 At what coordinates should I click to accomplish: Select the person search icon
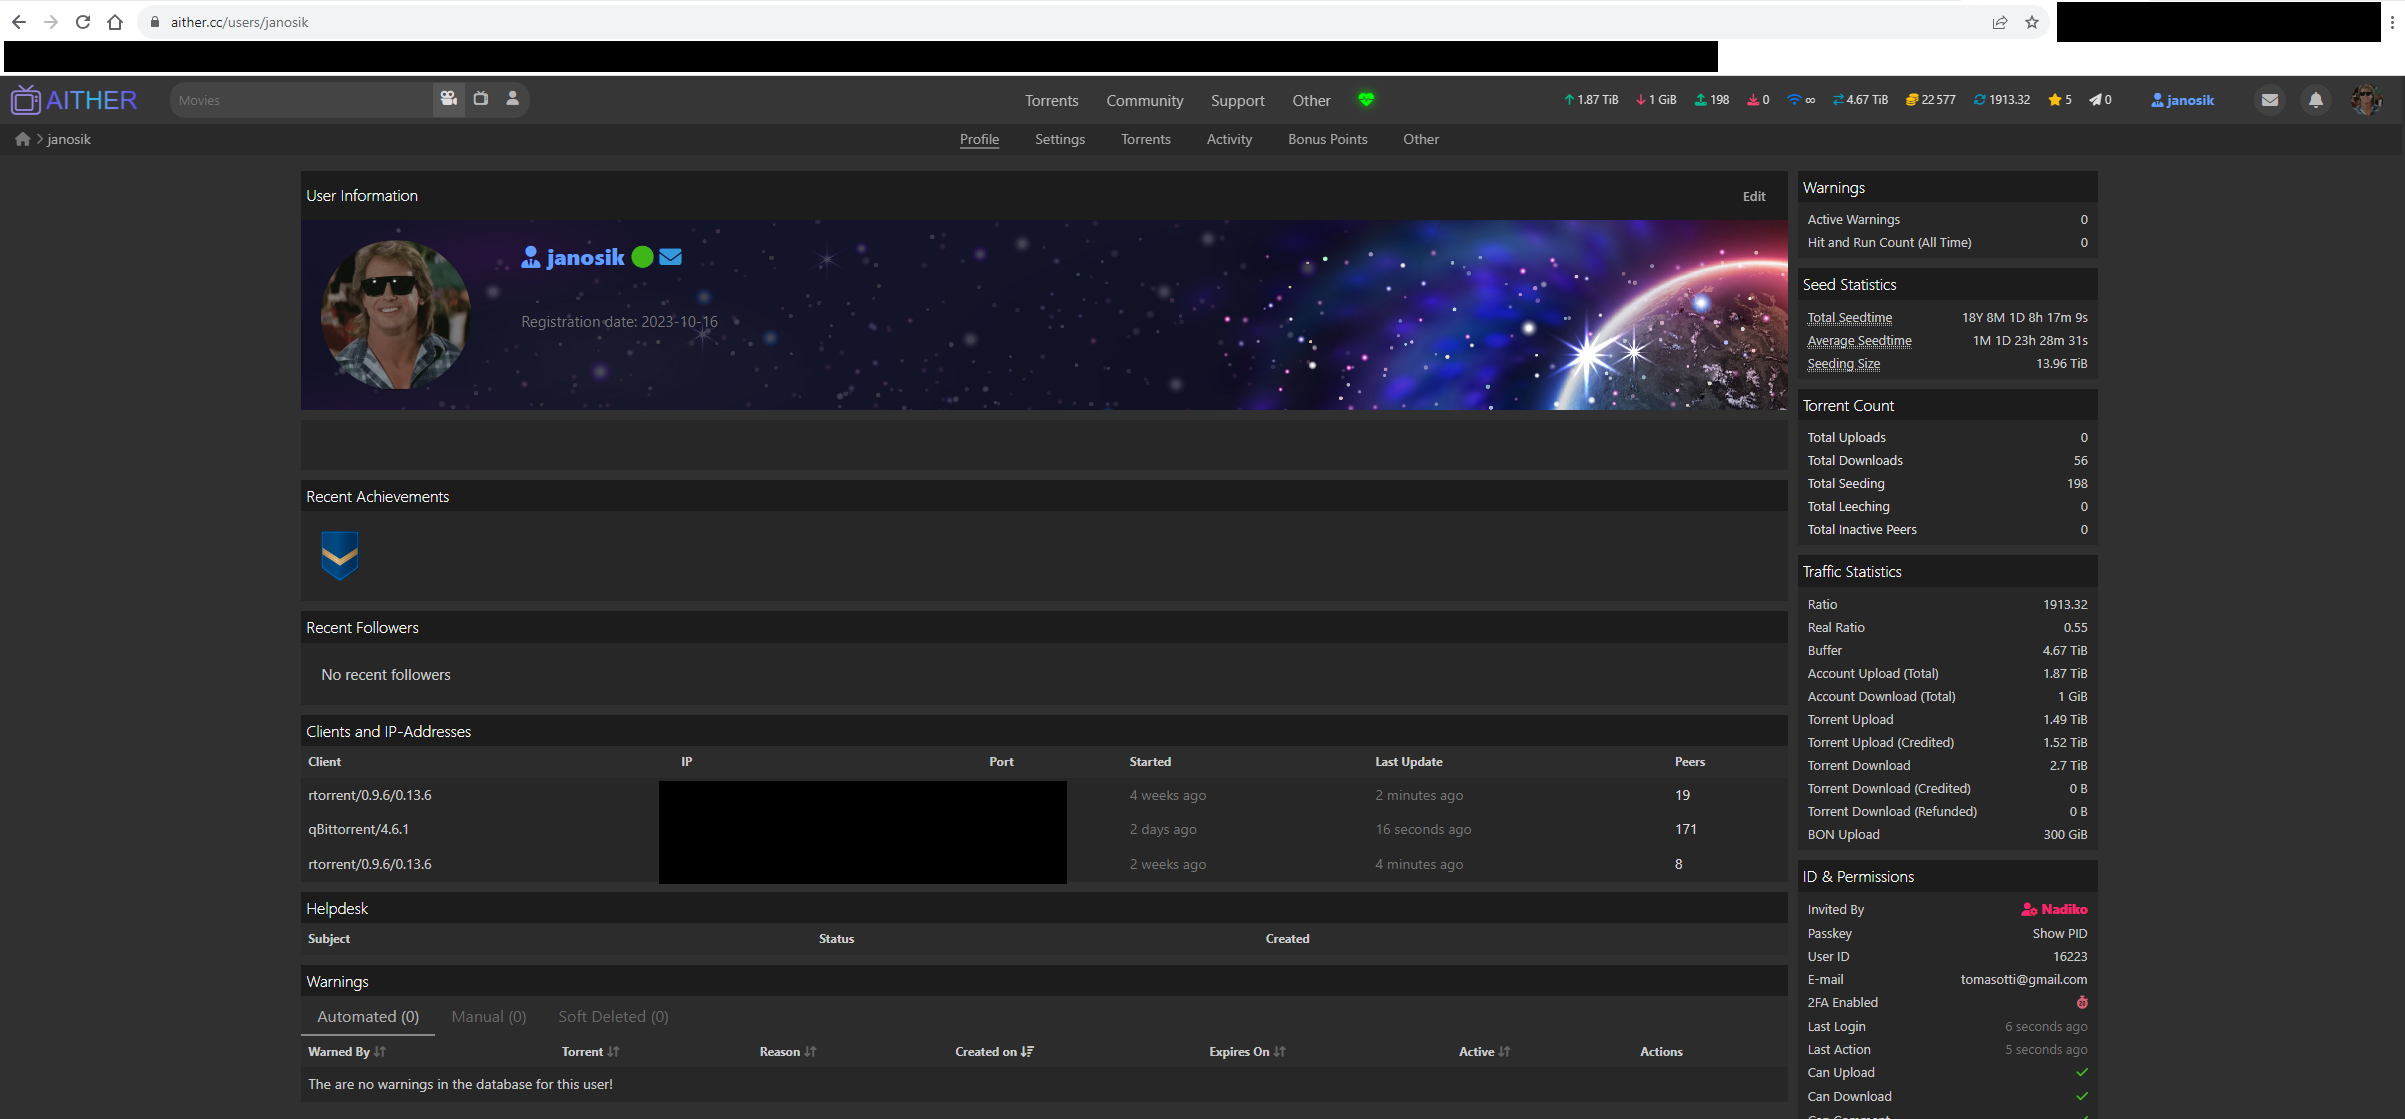tap(513, 99)
